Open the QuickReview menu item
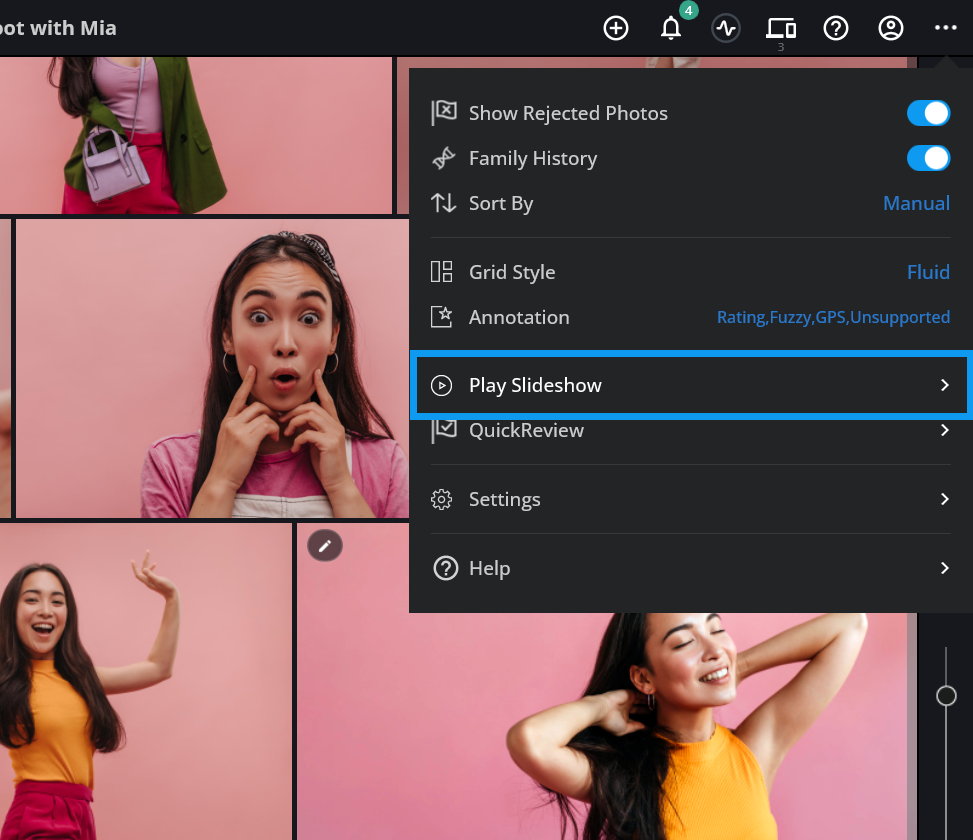This screenshot has width=973, height=840. pos(526,430)
